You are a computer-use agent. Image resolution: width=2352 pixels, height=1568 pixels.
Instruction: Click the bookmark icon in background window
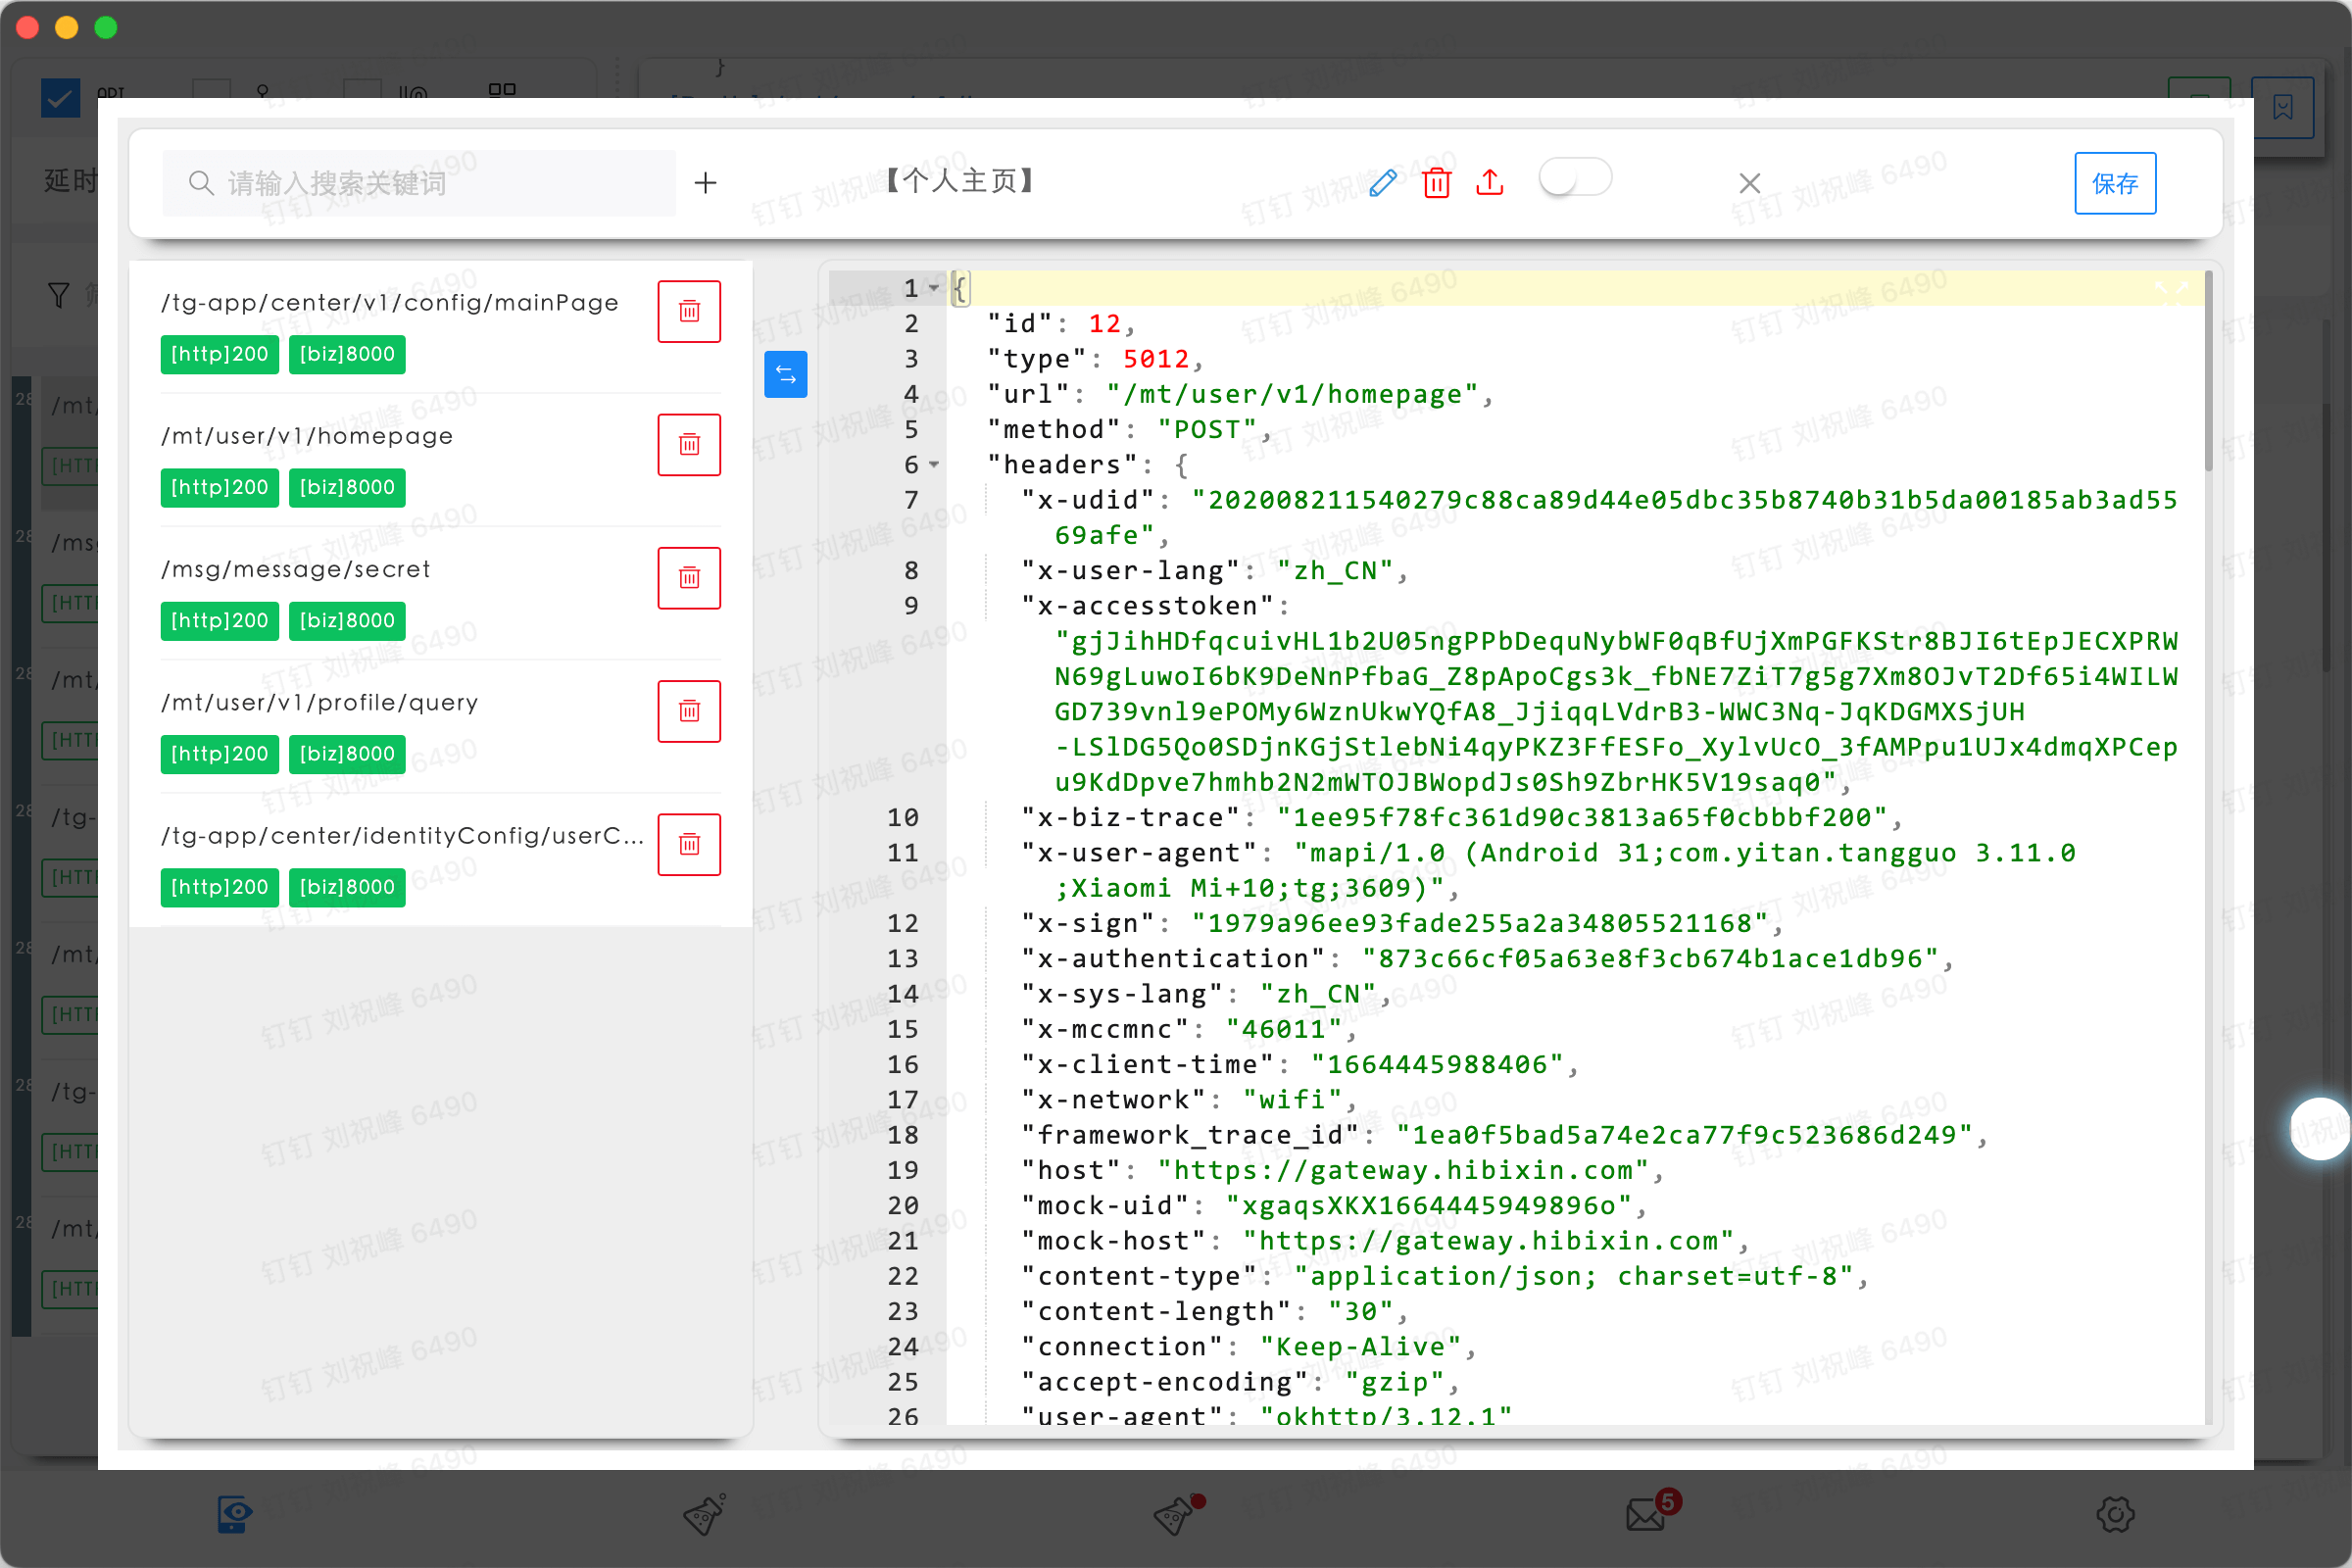[2283, 108]
